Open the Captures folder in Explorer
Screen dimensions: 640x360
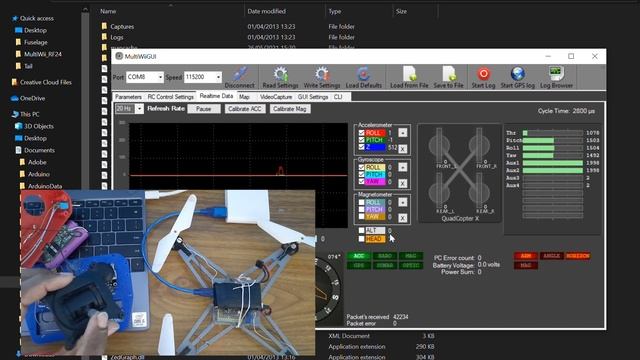pyautogui.click(x=122, y=27)
